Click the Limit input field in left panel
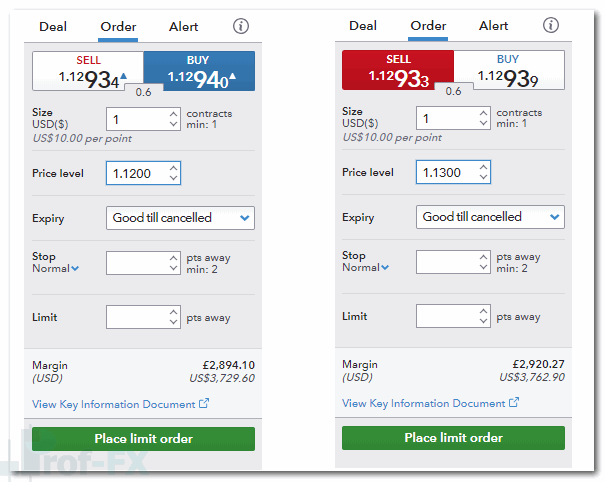605x482 pixels. [x=136, y=317]
